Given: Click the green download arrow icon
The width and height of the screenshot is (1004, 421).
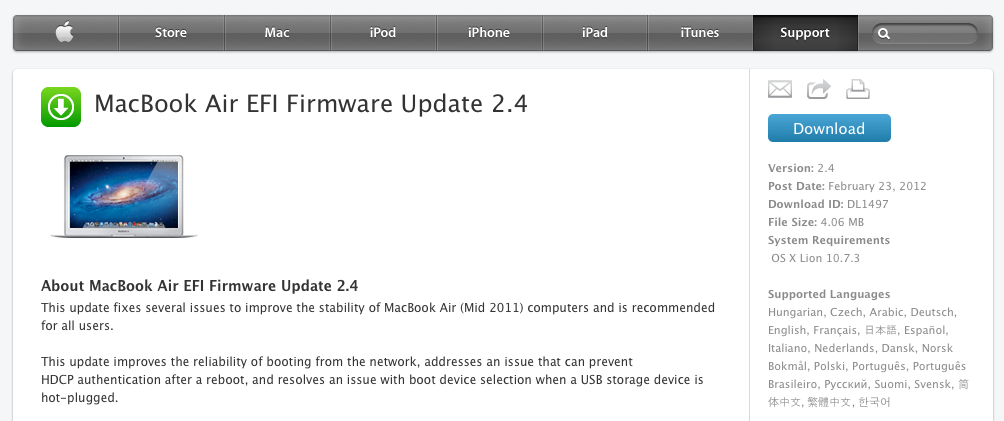Looking at the screenshot, I should point(61,107).
